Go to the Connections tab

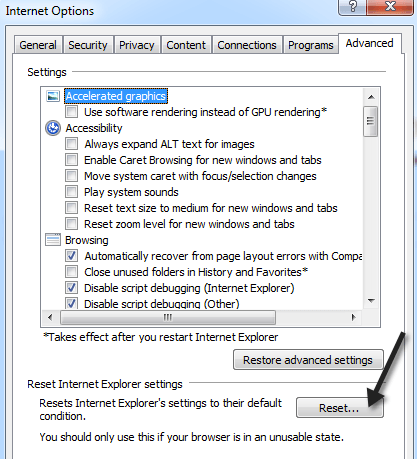(x=247, y=45)
